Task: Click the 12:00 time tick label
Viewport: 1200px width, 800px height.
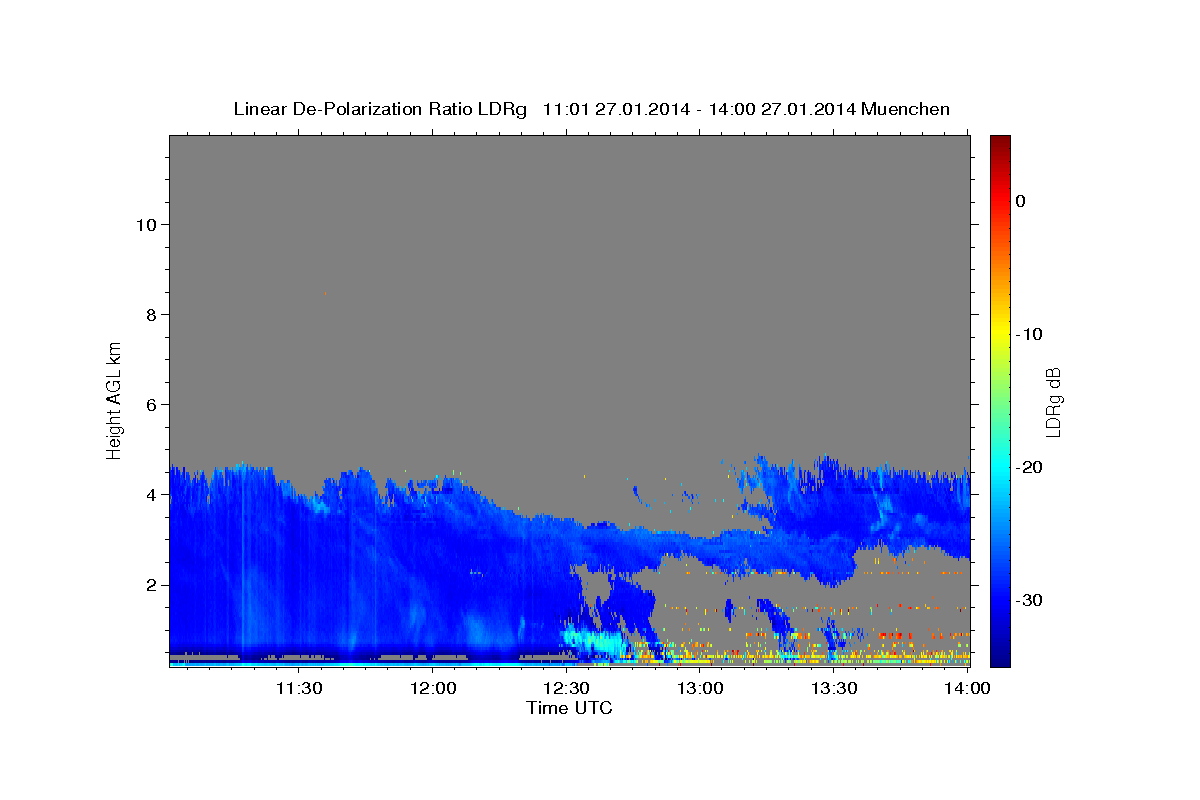Action: [x=432, y=688]
